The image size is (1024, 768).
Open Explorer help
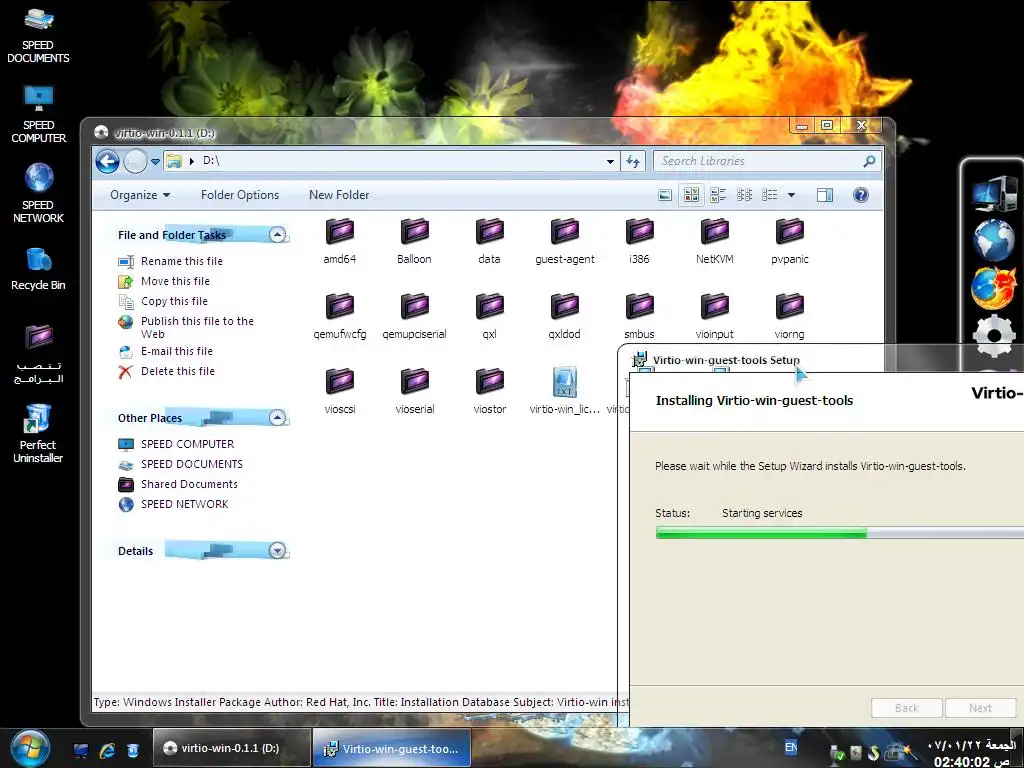pos(861,195)
